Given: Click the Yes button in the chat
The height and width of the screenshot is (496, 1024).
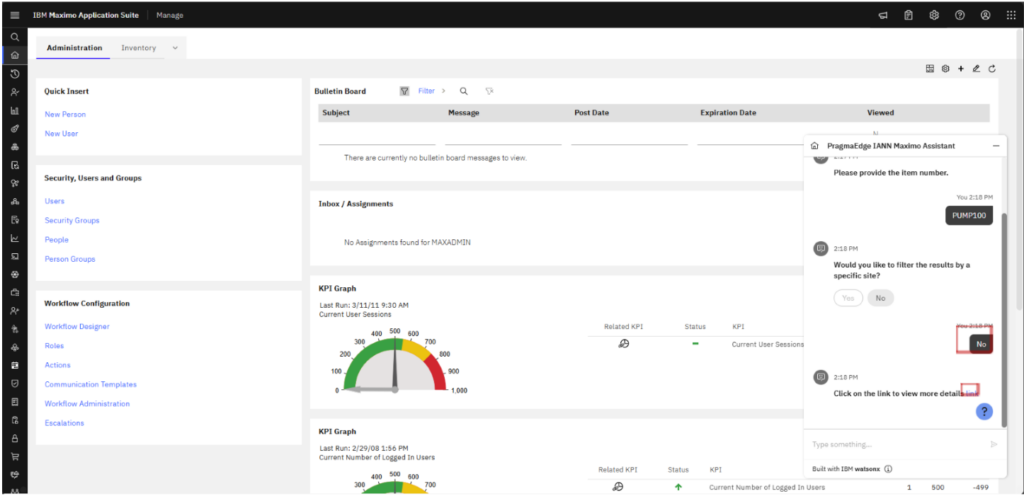Looking at the screenshot, I should pos(848,298).
